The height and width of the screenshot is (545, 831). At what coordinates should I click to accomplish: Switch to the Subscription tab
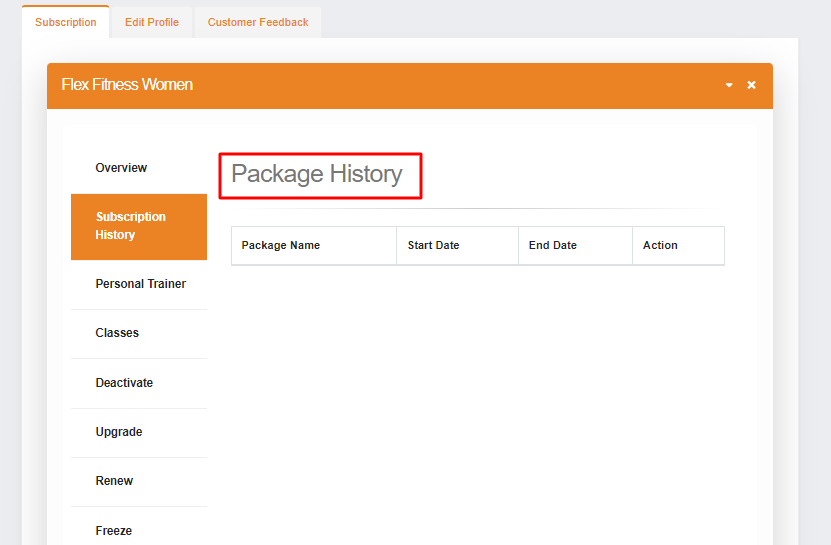(66, 22)
